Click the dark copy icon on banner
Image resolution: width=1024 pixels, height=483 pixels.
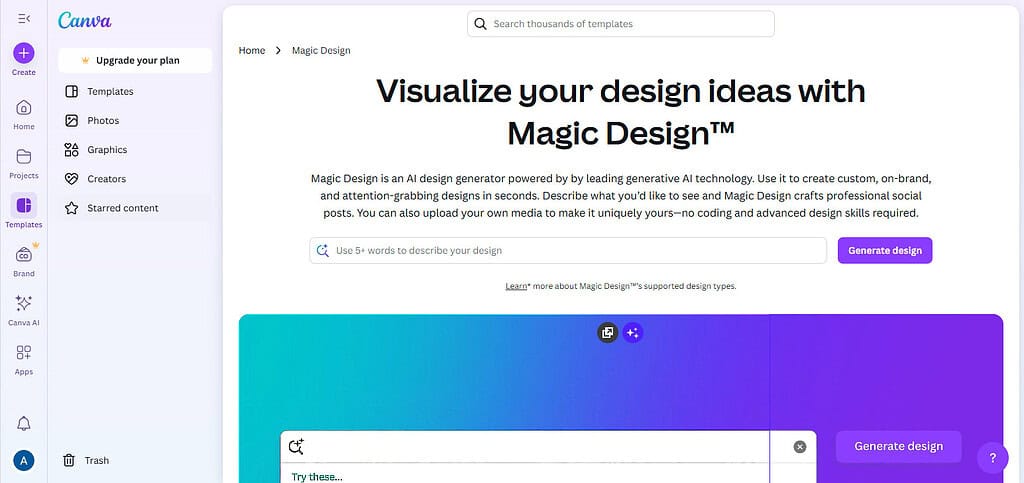click(607, 333)
